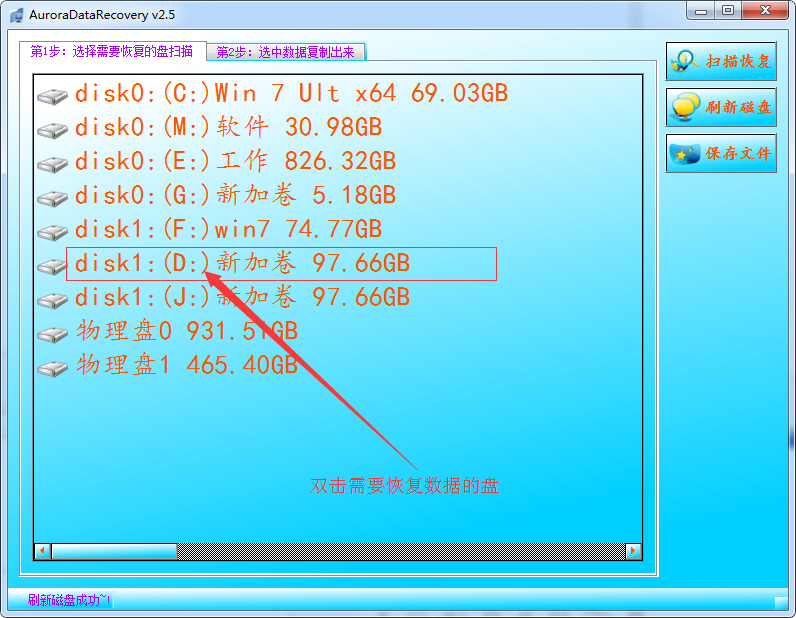Click the drive icon beside disk0 (C:) row

click(53, 95)
